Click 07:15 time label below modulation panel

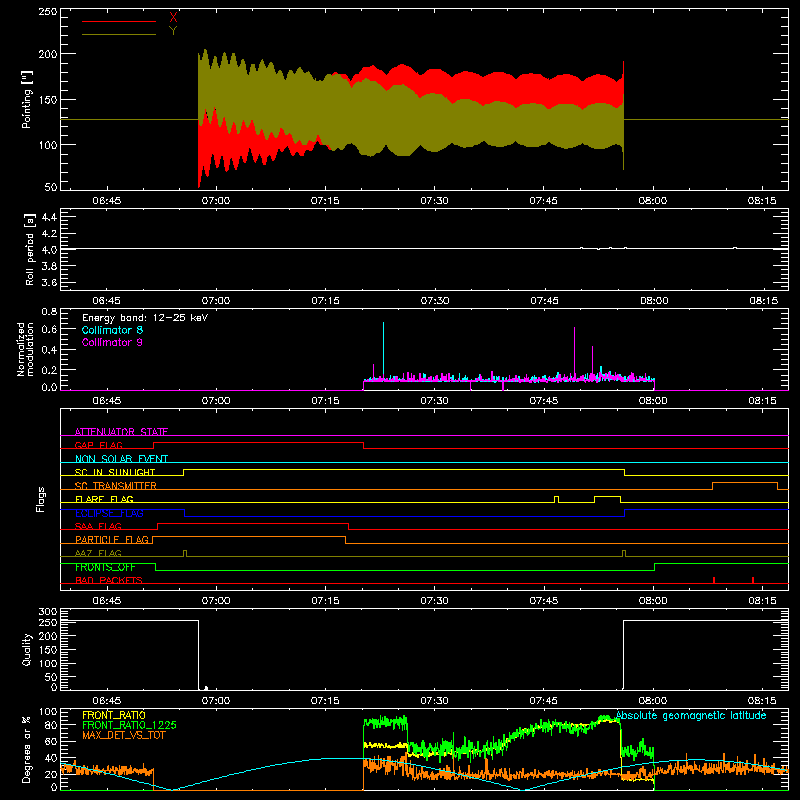click(x=325, y=401)
